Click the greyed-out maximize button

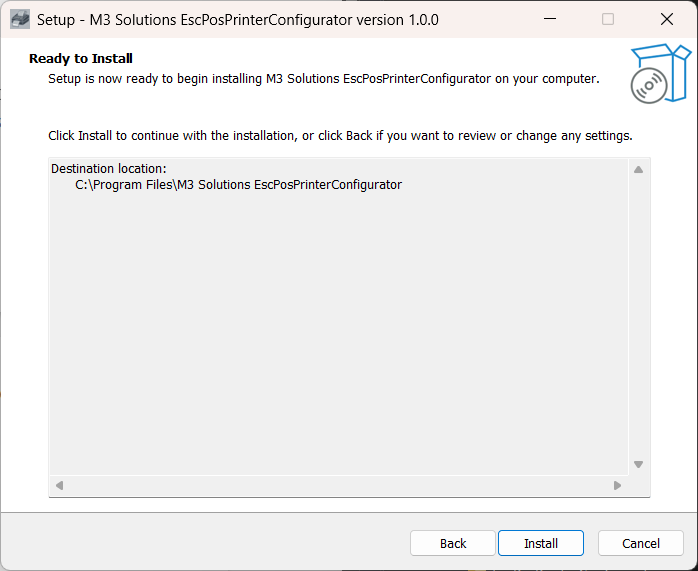click(x=608, y=19)
